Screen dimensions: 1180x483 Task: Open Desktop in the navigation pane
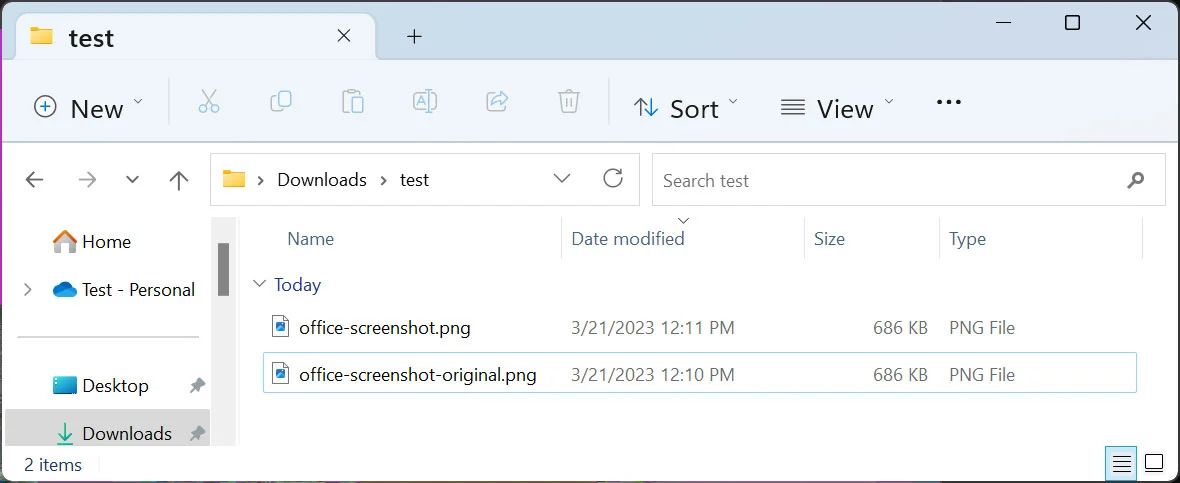pyautogui.click(x=115, y=386)
